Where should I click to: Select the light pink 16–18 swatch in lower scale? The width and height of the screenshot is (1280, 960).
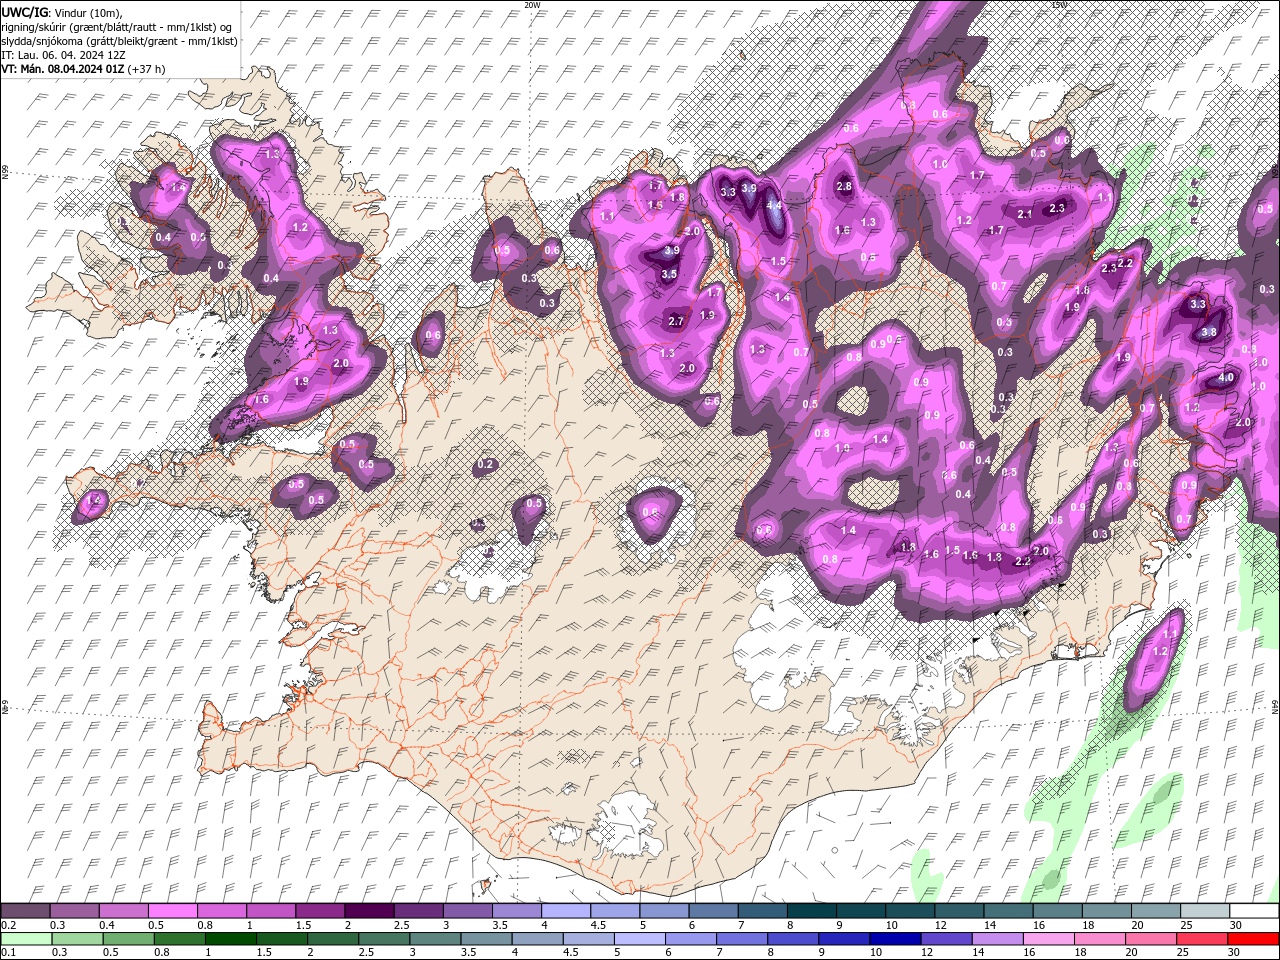[x=1048, y=939]
